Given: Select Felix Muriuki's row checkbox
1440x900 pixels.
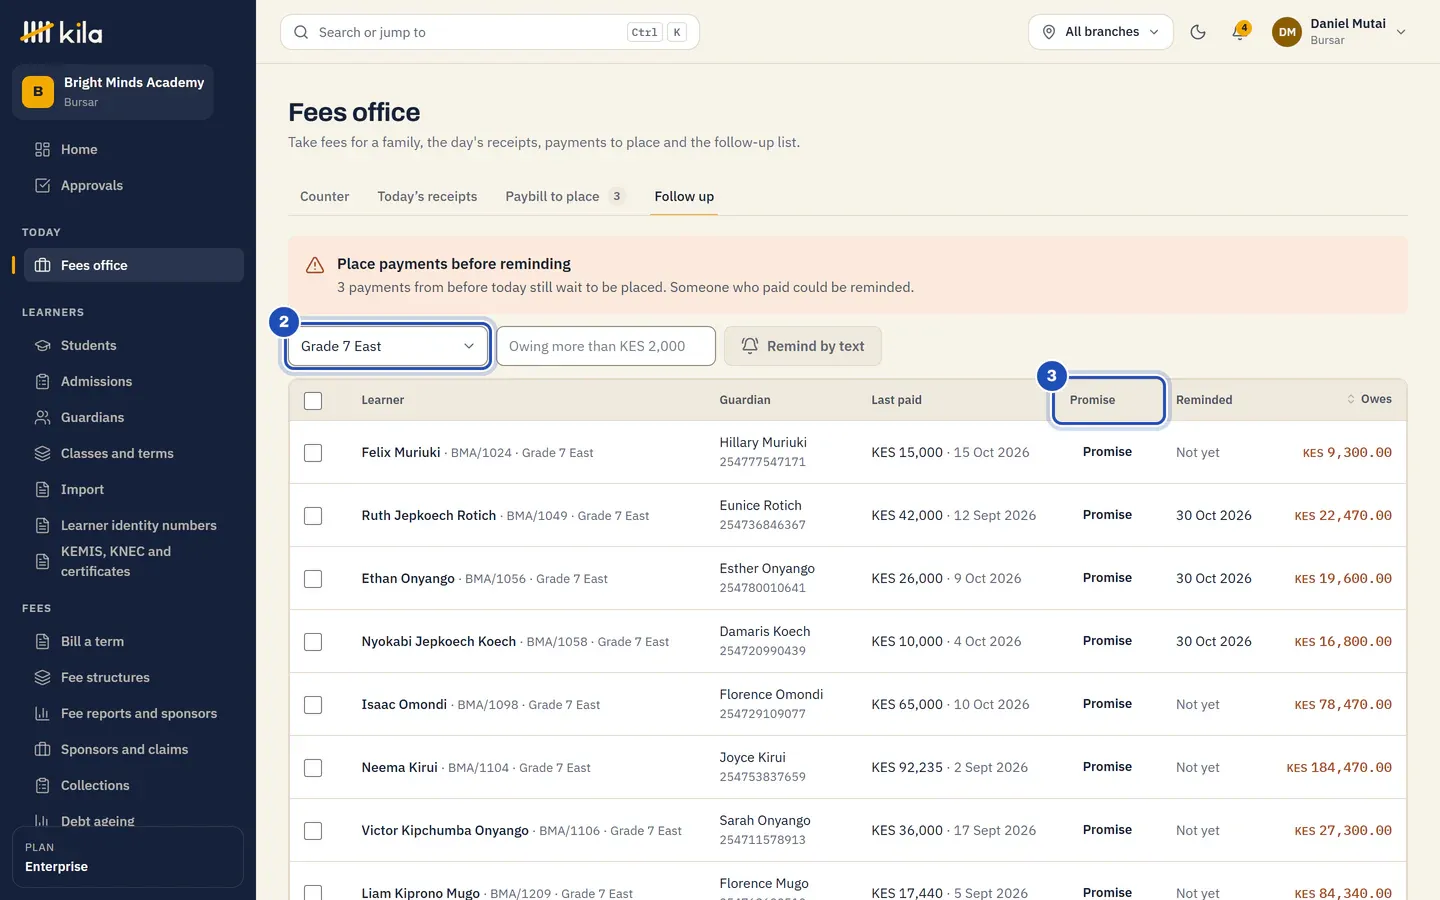Looking at the screenshot, I should (x=313, y=453).
